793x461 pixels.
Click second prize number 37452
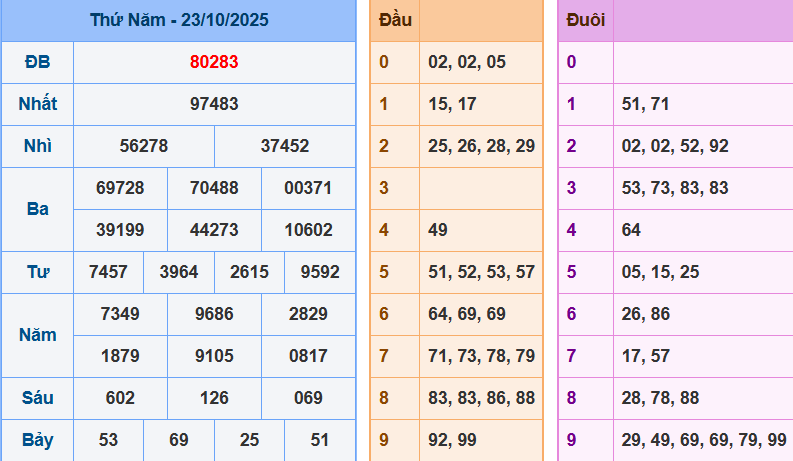coord(285,146)
